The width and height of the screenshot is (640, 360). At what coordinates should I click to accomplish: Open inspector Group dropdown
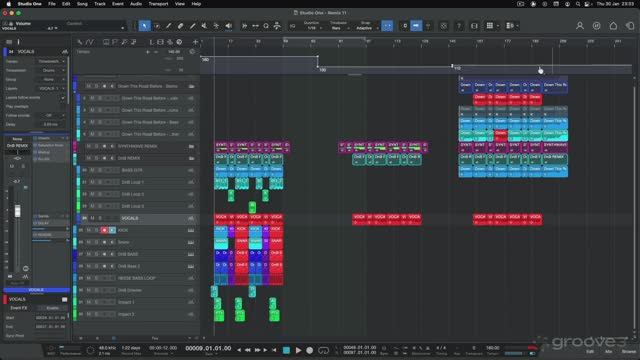[51, 79]
